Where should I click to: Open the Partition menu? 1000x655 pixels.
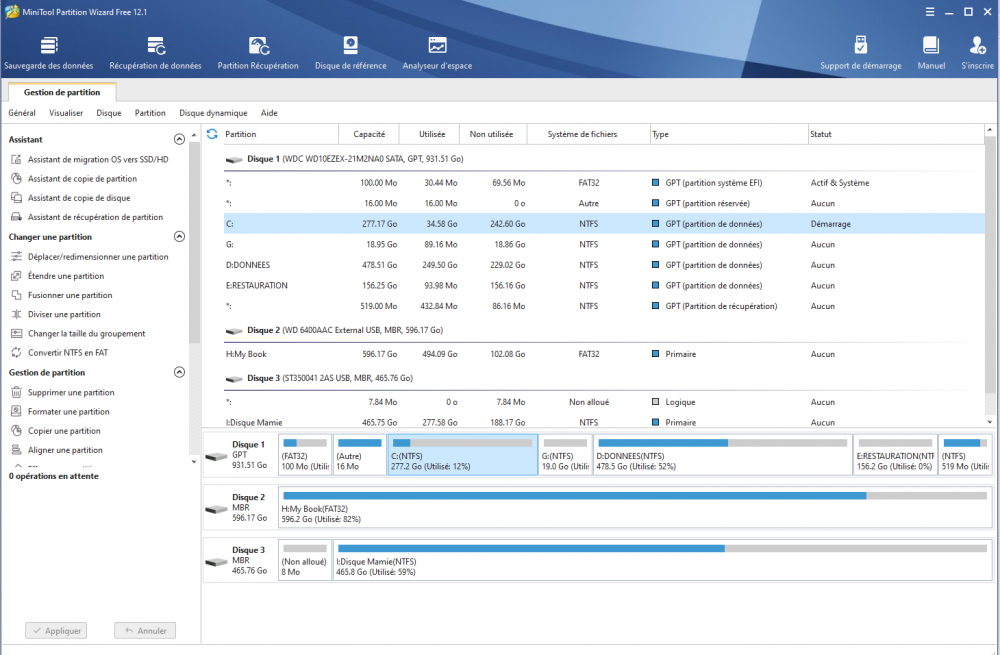tap(150, 113)
